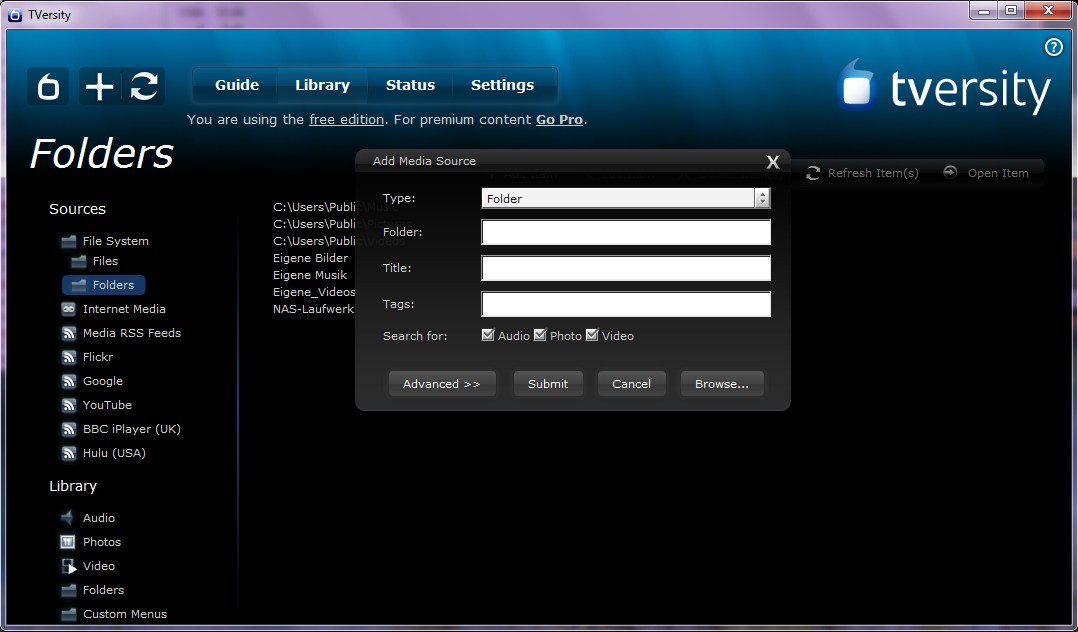Click the refresh arrows toolbar icon
Screen dimensions: 1078x632
point(144,87)
